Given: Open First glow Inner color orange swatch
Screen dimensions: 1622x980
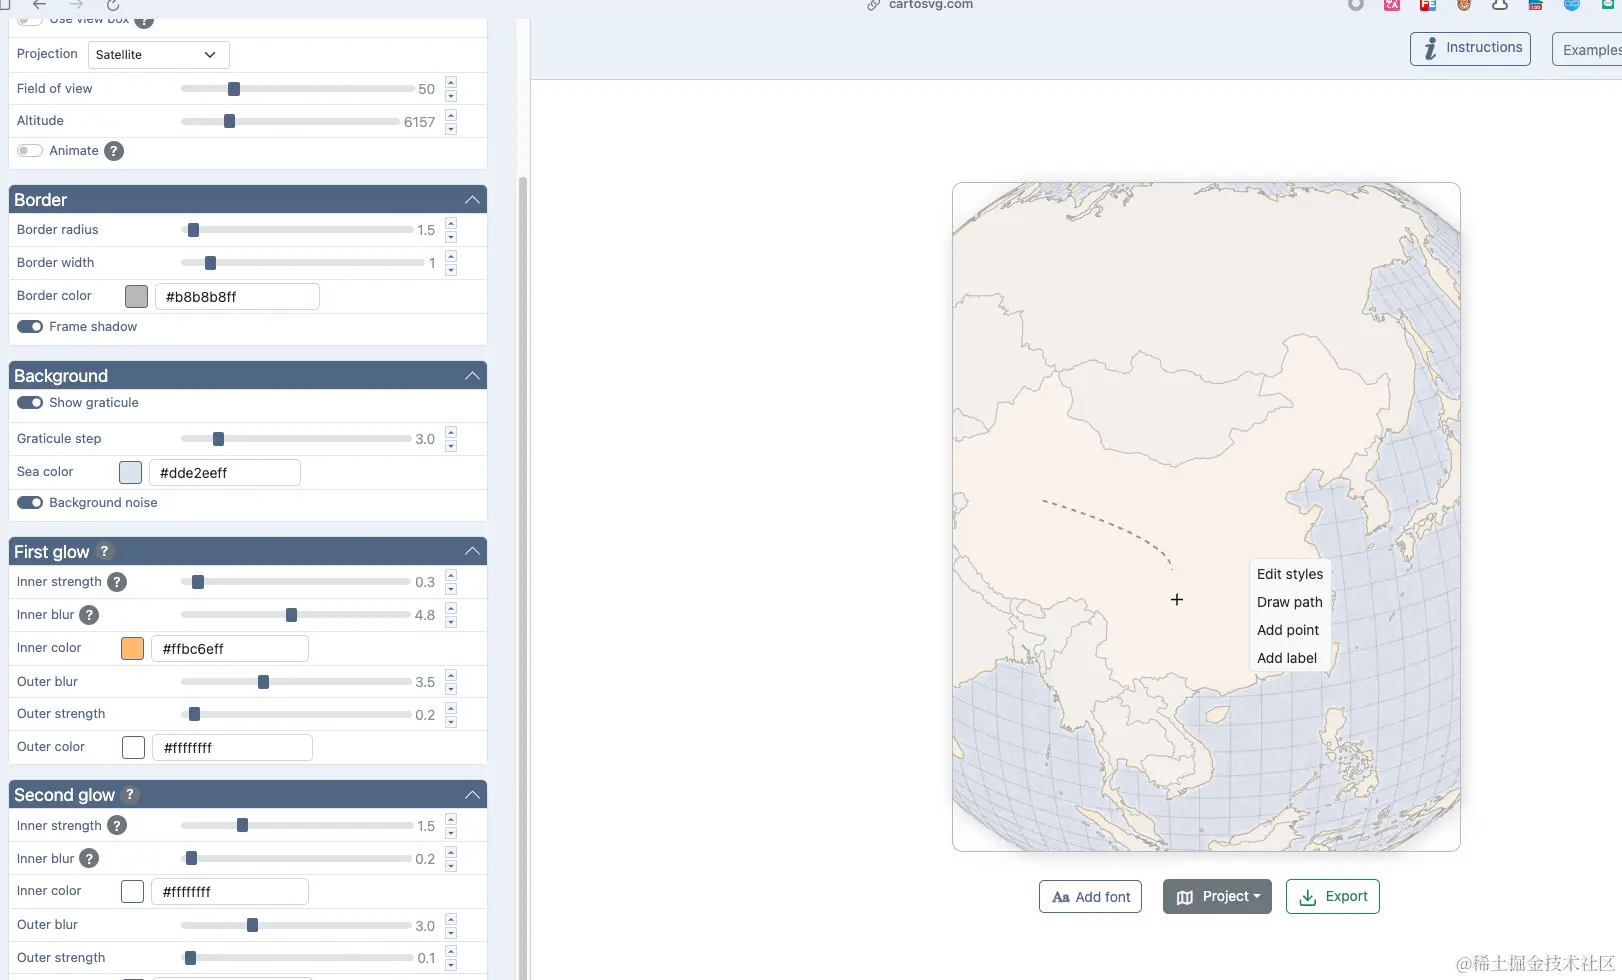Looking at the screenshot, I should pyautogui.click(x=132, y=648).
